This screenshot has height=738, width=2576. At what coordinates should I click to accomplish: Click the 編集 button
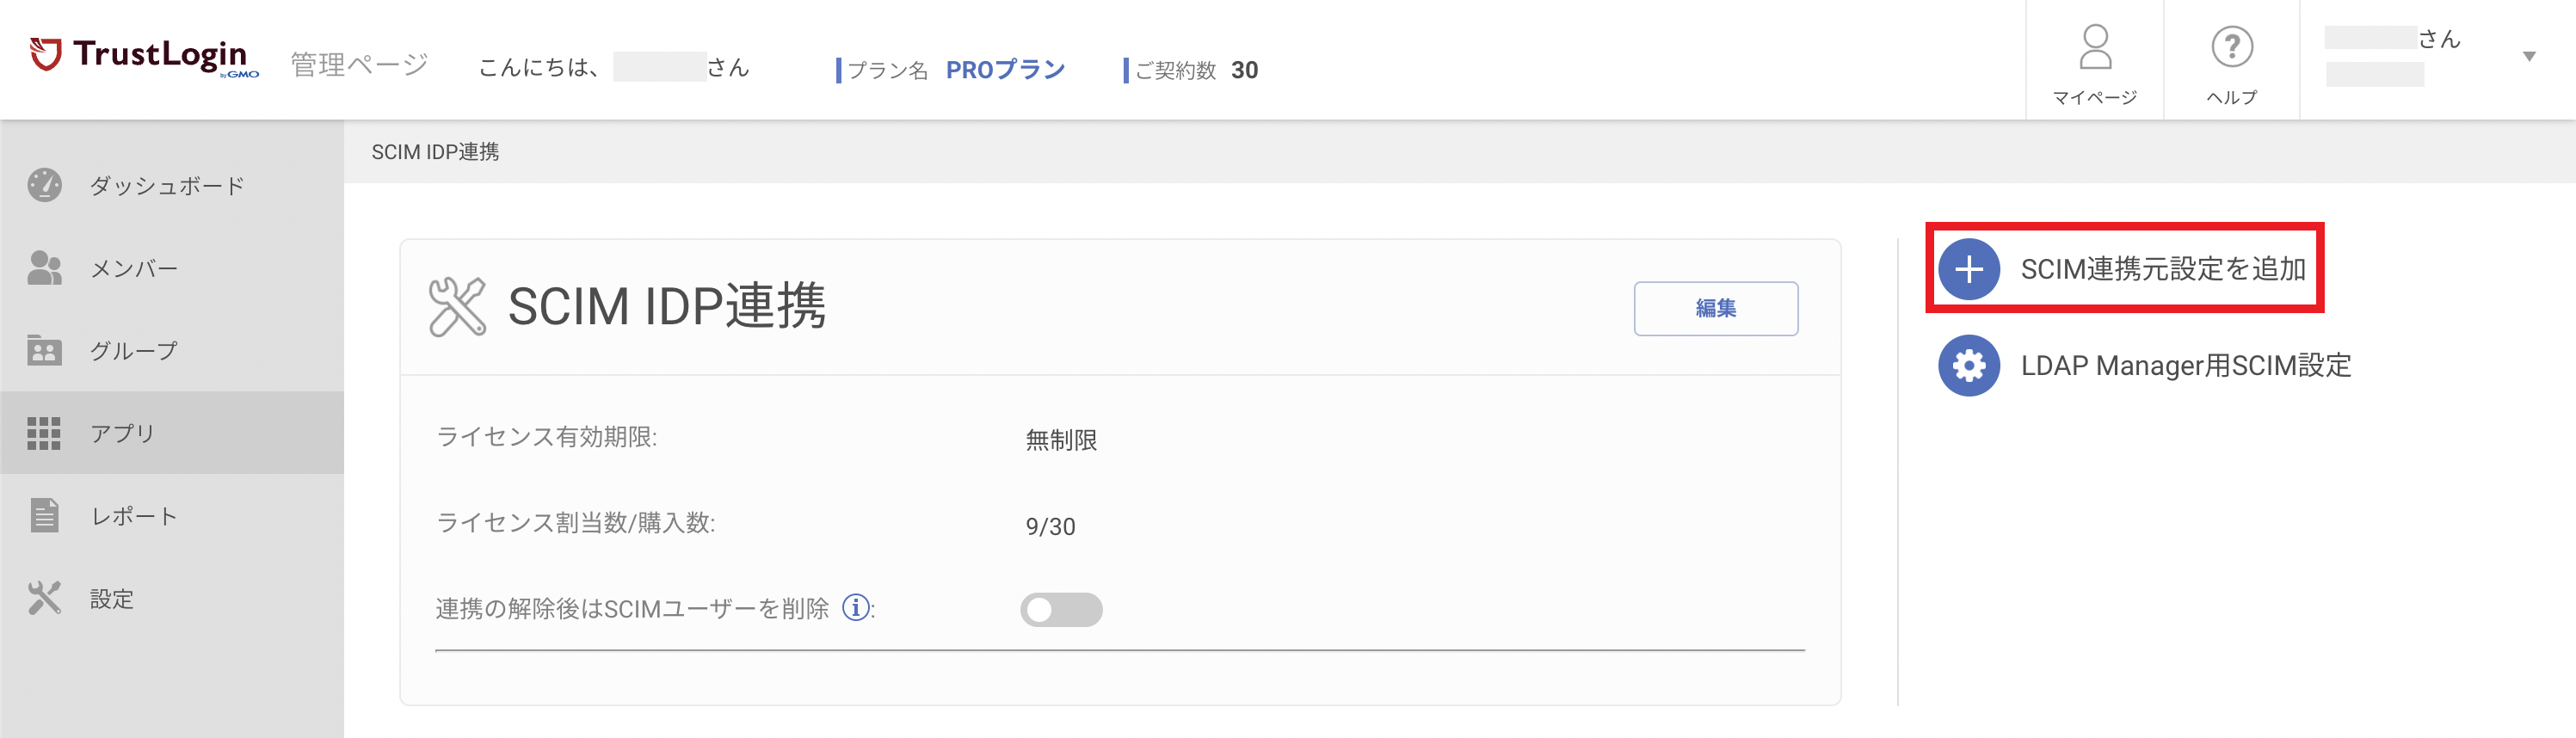pyautogui.click(x=1715, y=308)
